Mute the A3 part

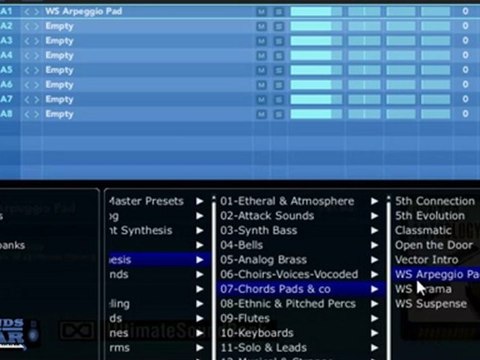point(262,41)
